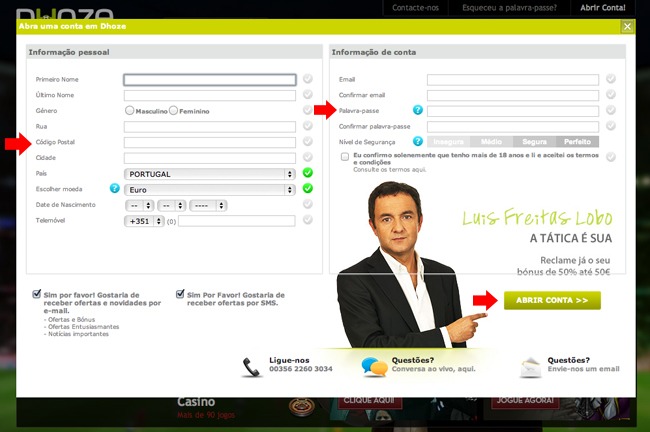The image size is (650, 432).
Task: Focus the Telemóvel number input field
Action: point(237,221)
